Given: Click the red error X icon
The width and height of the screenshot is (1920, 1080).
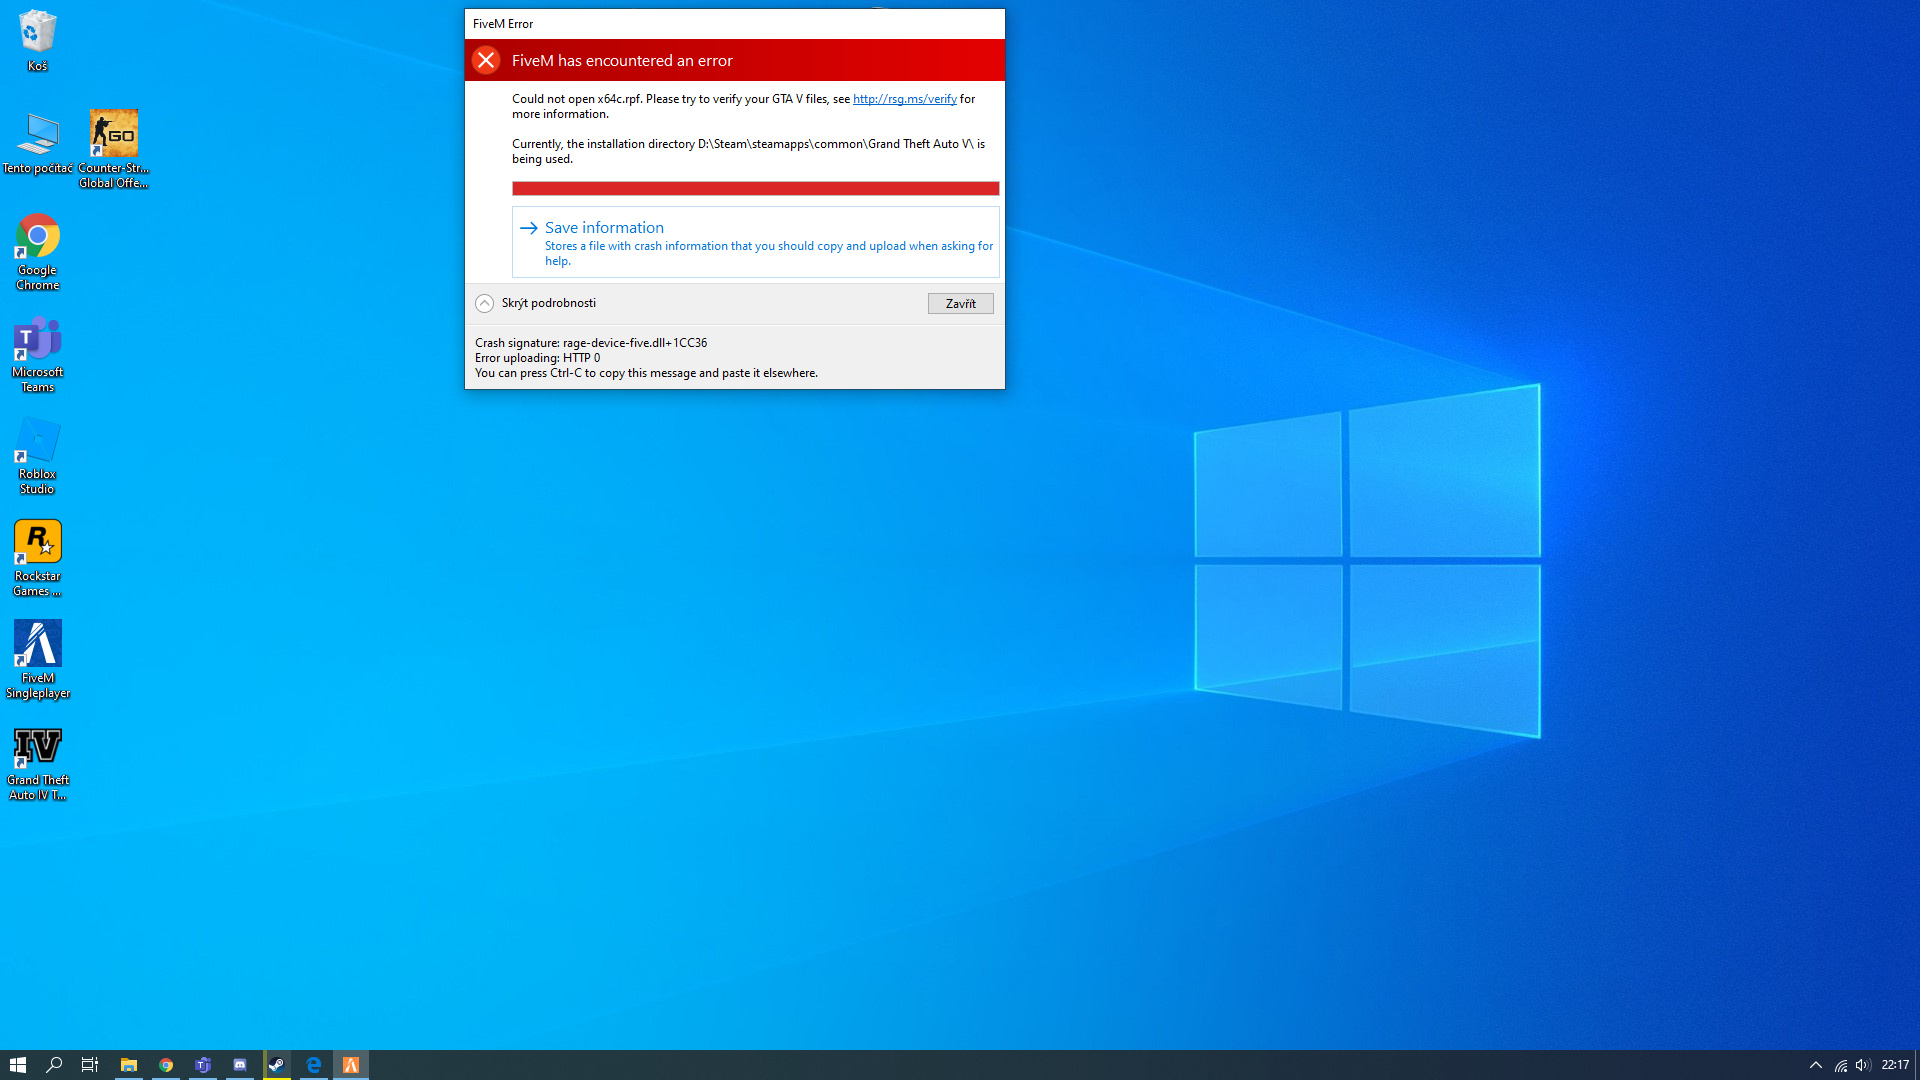Looking at the screenshot, I should coord(486,60).
